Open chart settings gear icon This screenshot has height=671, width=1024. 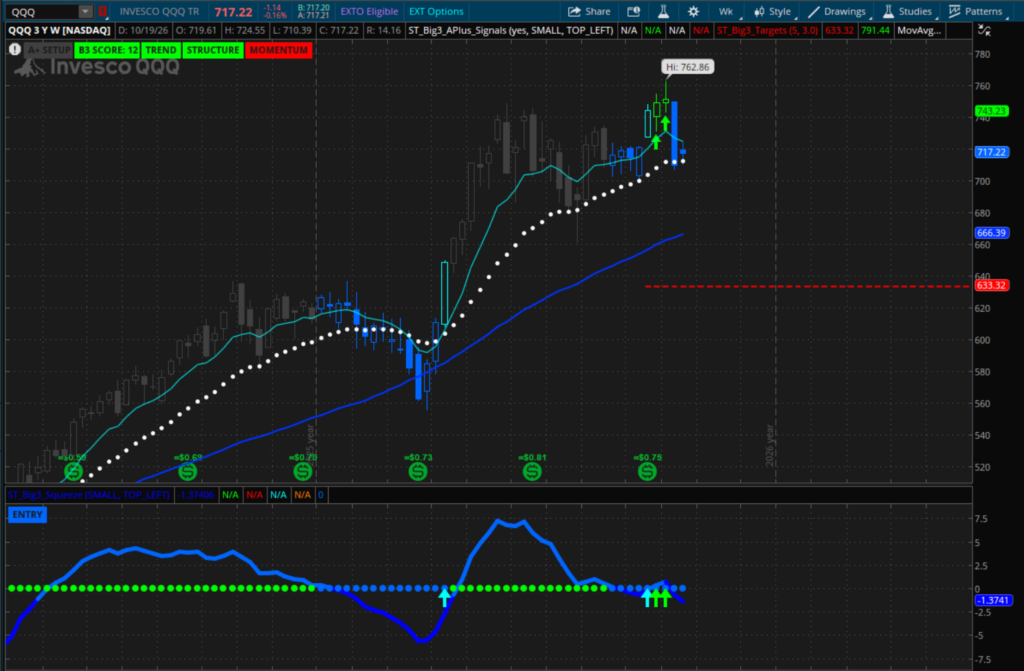(x=693, y=11)
